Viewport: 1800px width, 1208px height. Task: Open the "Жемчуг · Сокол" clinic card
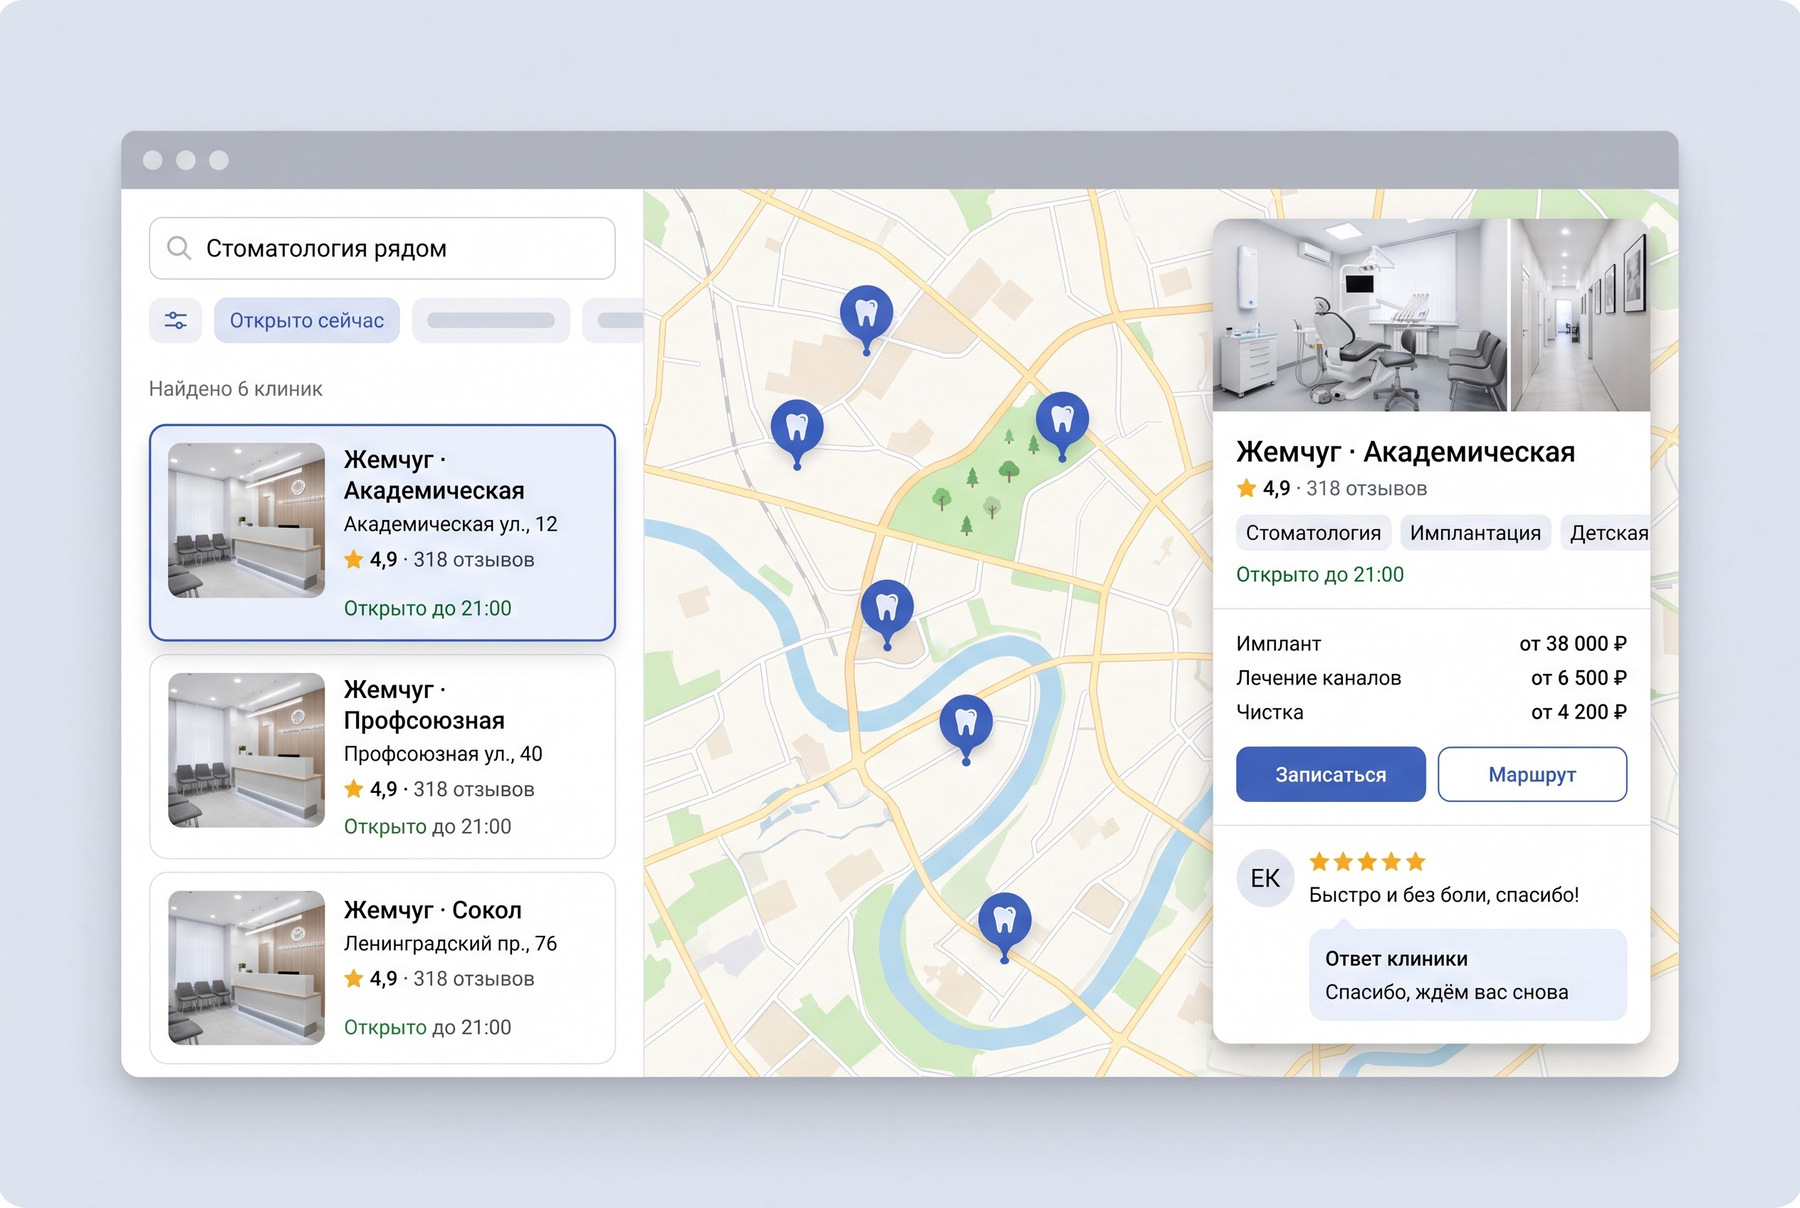tap(382, 968)
